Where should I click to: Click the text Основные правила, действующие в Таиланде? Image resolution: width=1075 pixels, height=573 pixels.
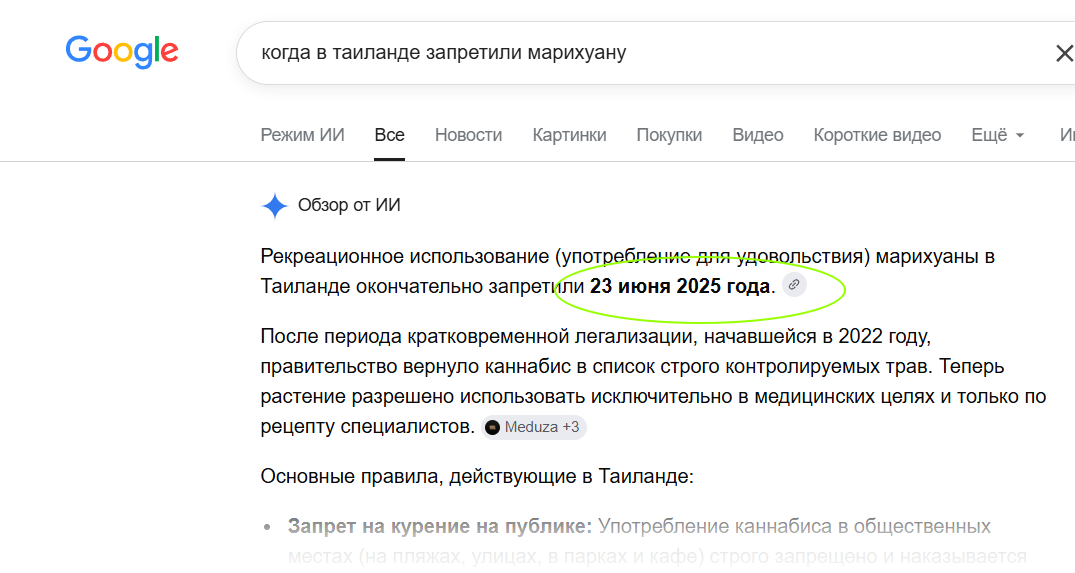[477, 476]
